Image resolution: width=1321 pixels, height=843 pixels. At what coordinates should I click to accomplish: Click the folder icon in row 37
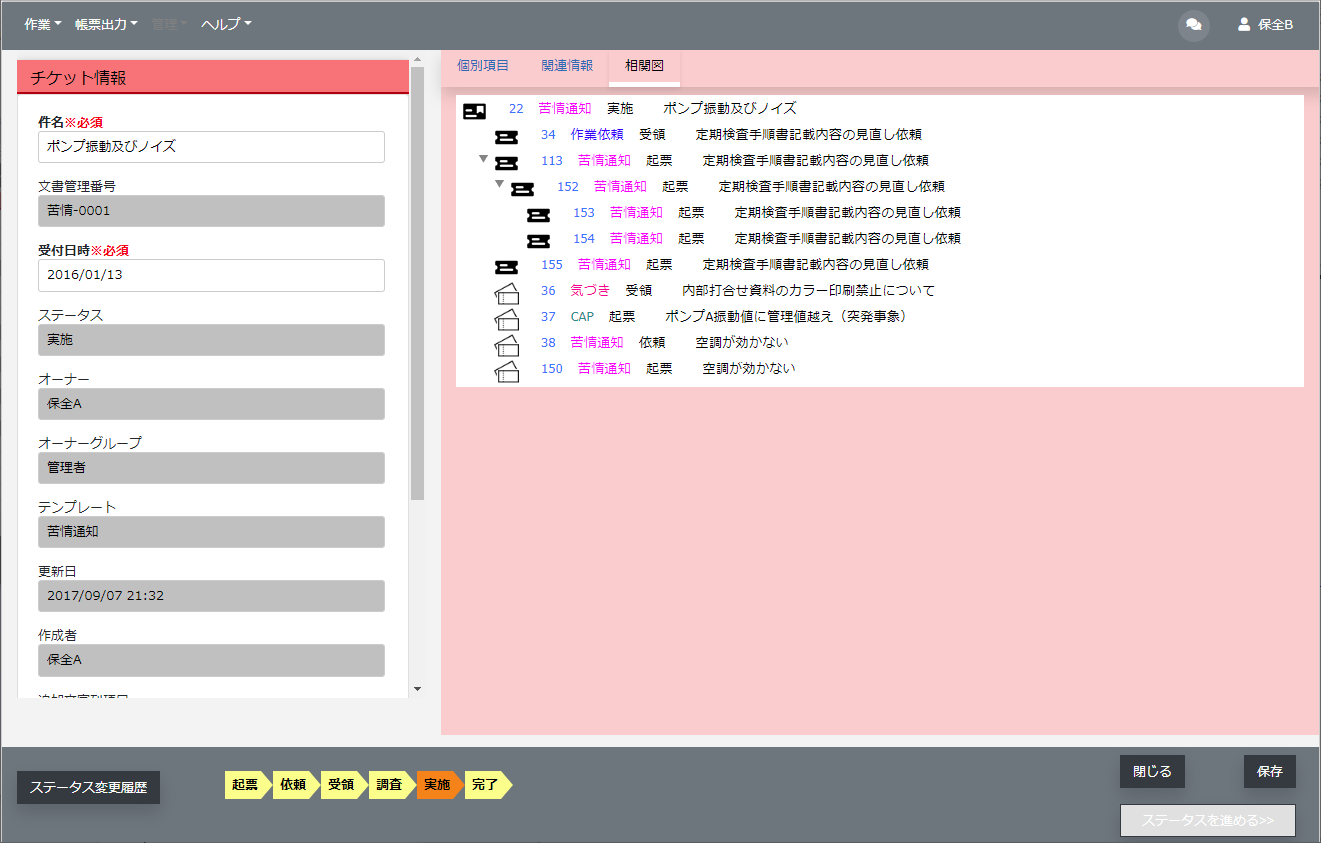coord(507,319)
